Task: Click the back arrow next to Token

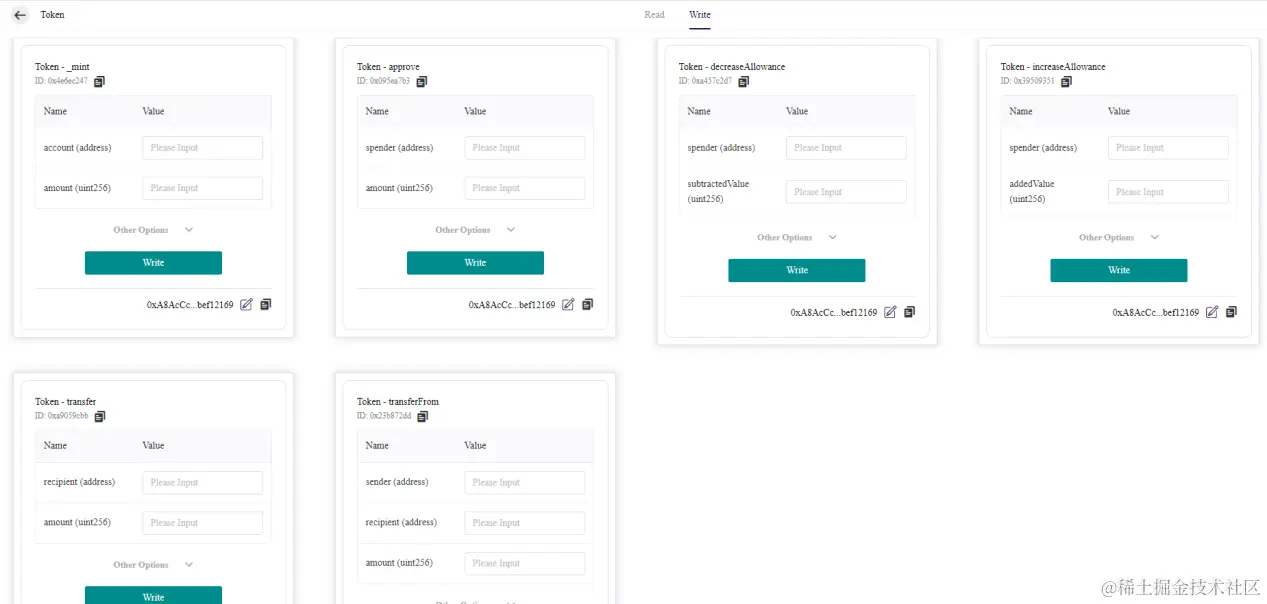Action: point(20,15)
